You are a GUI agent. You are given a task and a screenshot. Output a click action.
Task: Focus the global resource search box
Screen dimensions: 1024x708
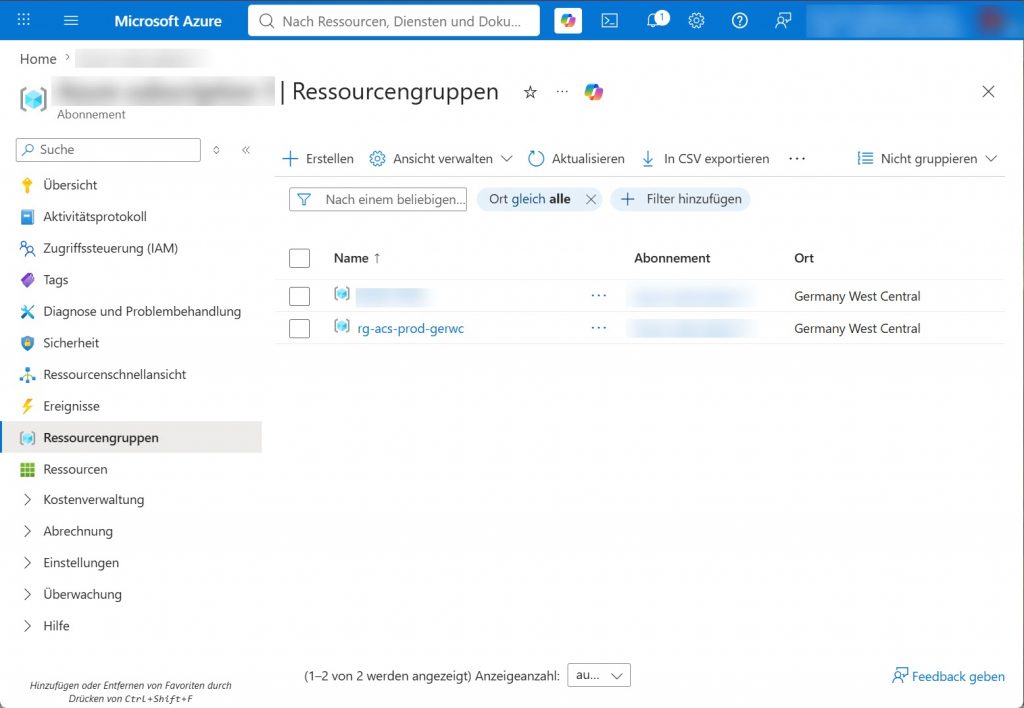[x=394, y=21]
